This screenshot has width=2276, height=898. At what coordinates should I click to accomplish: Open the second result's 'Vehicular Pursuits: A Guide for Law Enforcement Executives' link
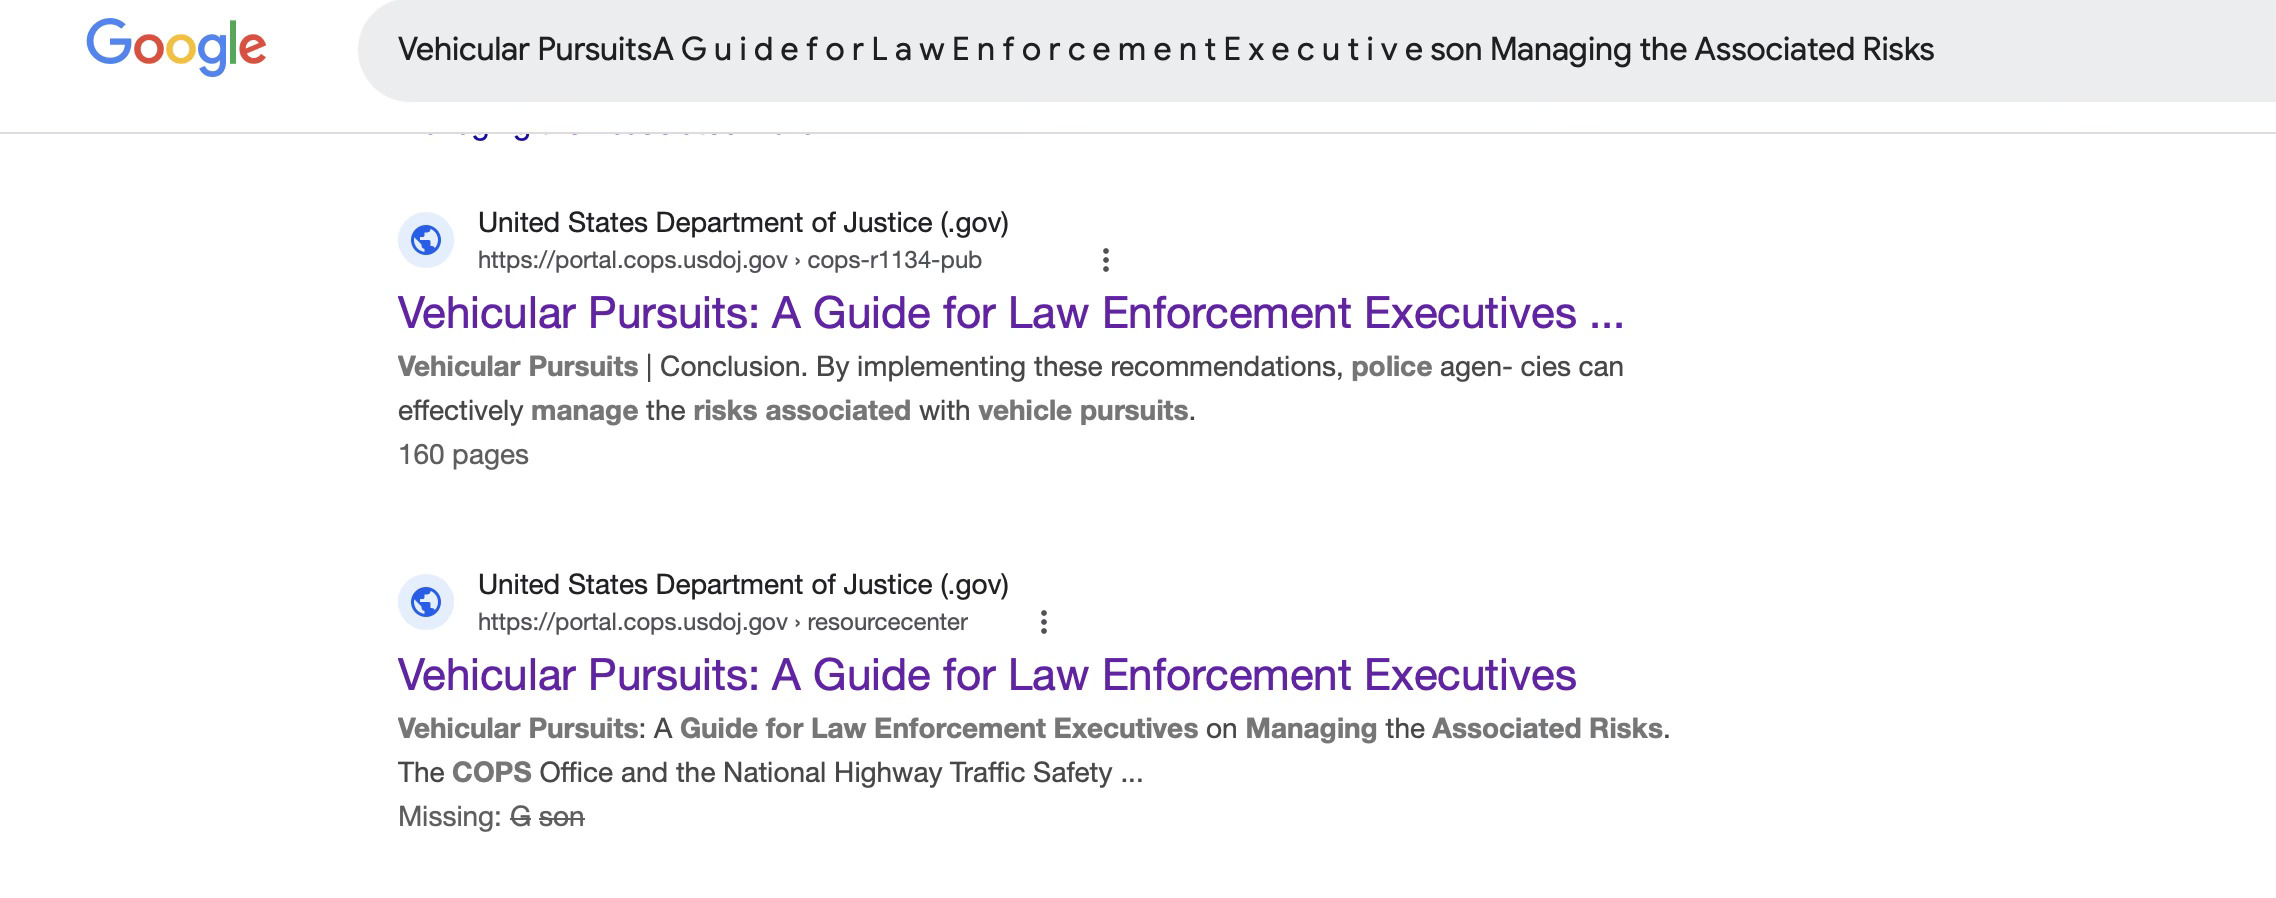(x=987, y=675)
